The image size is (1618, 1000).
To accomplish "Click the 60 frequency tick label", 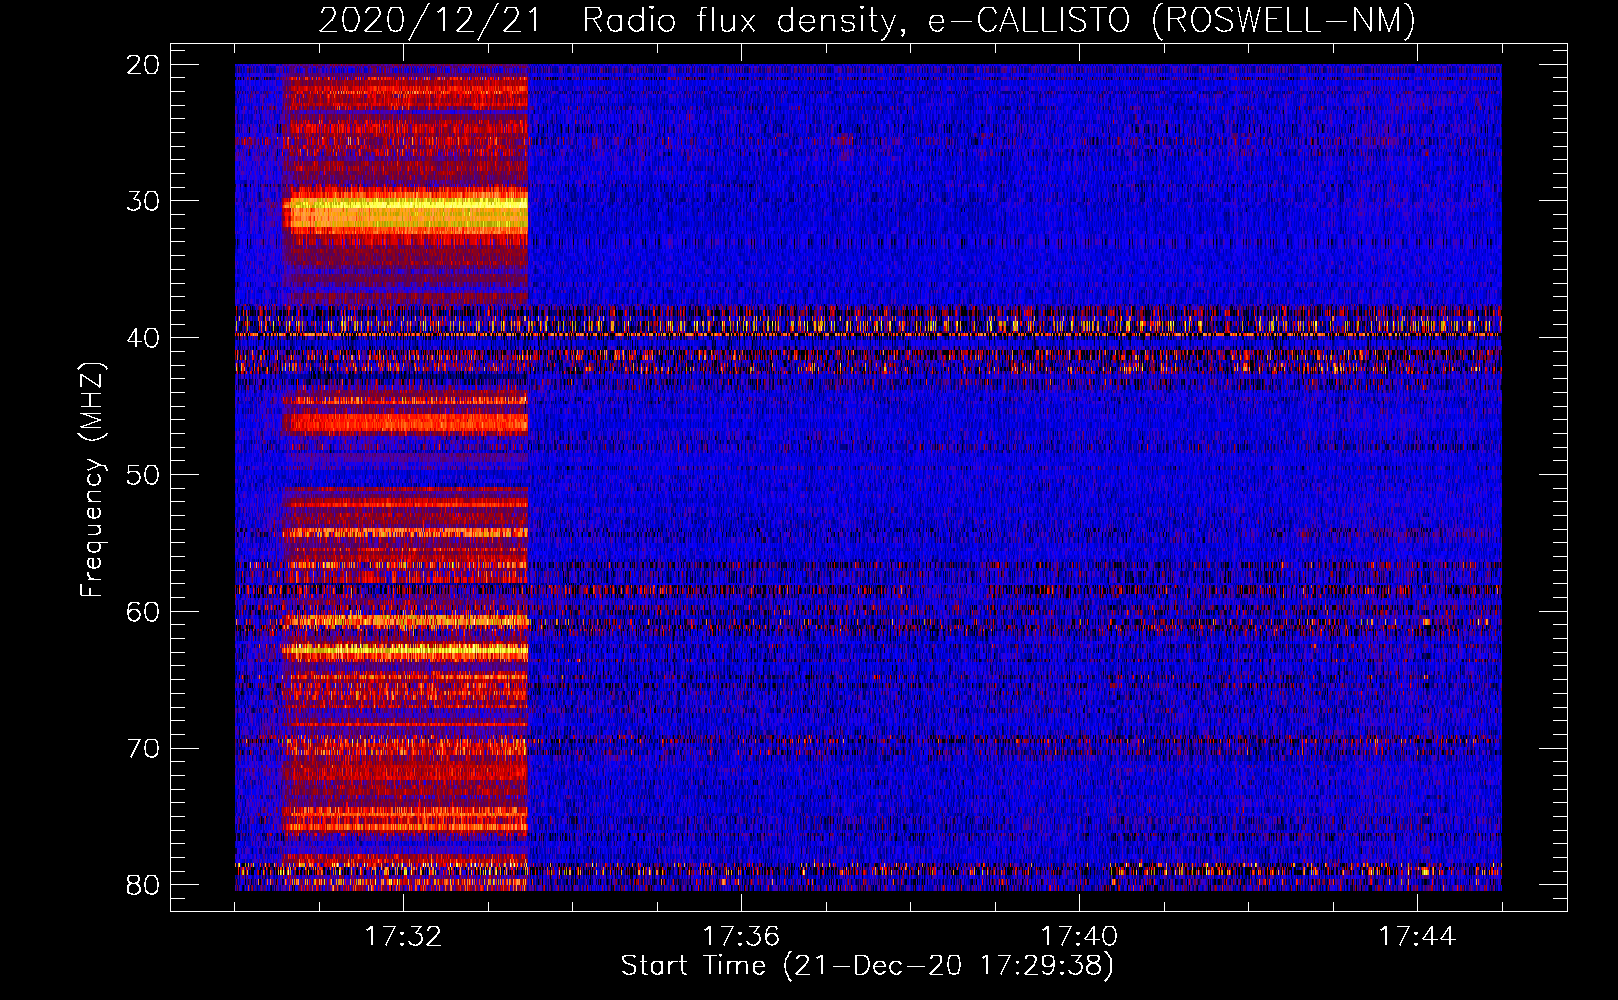I will tap(145, 612).
